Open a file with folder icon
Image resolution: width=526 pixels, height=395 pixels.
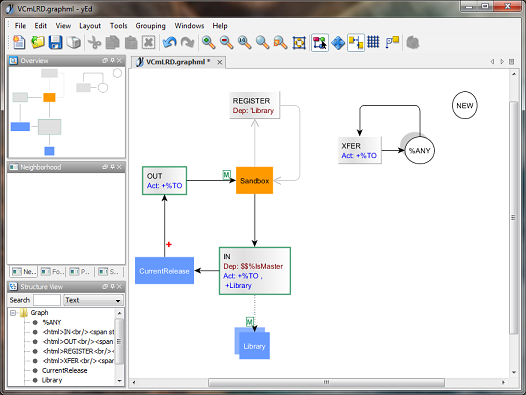(x=38, y=43)
